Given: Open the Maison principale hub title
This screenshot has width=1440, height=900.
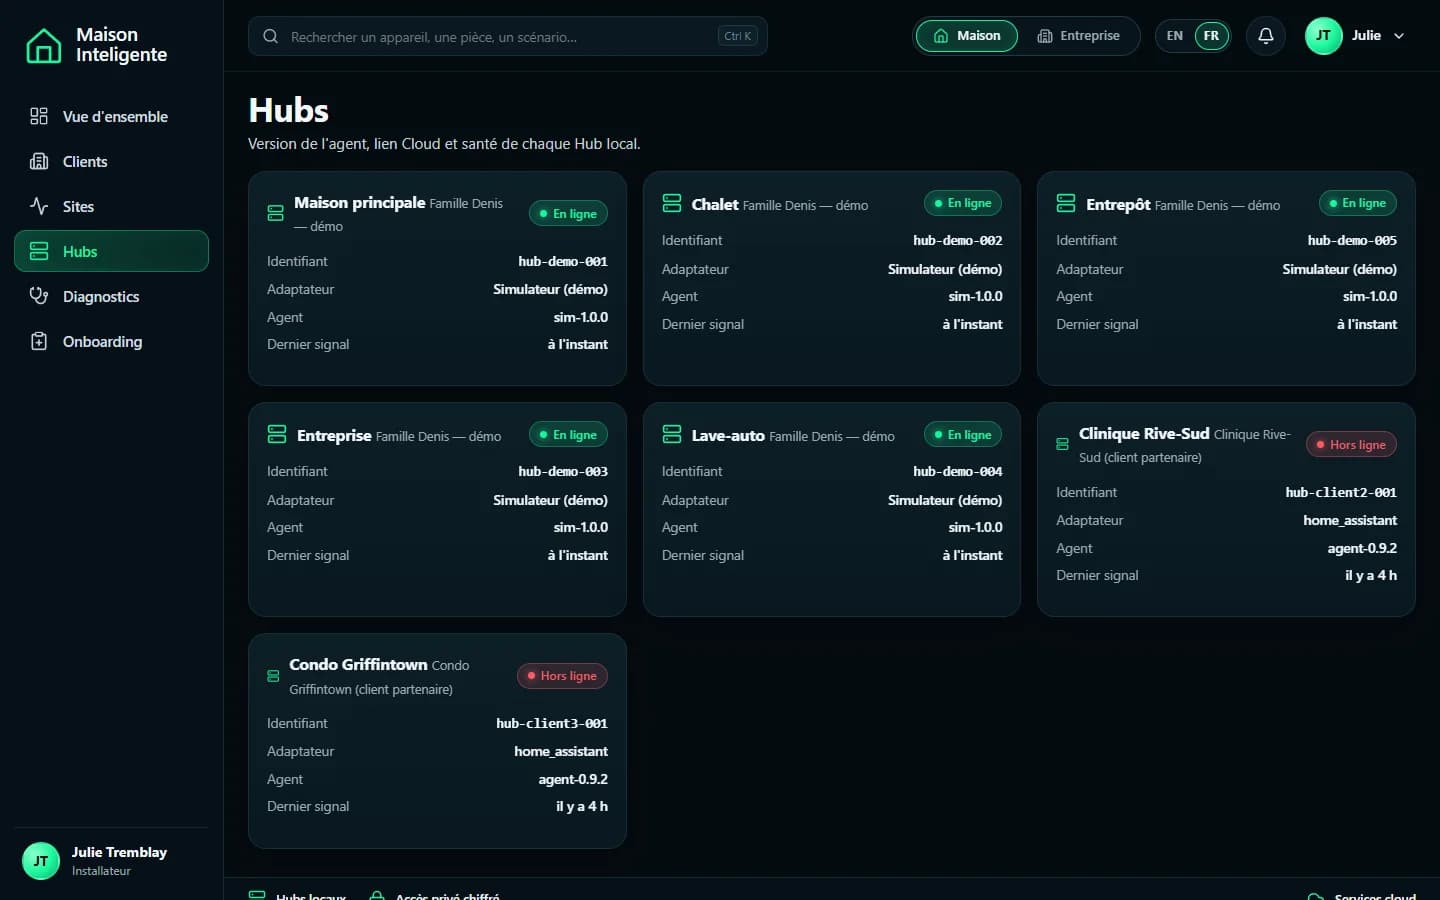Looking at the screenshot, I should (360, 203).
